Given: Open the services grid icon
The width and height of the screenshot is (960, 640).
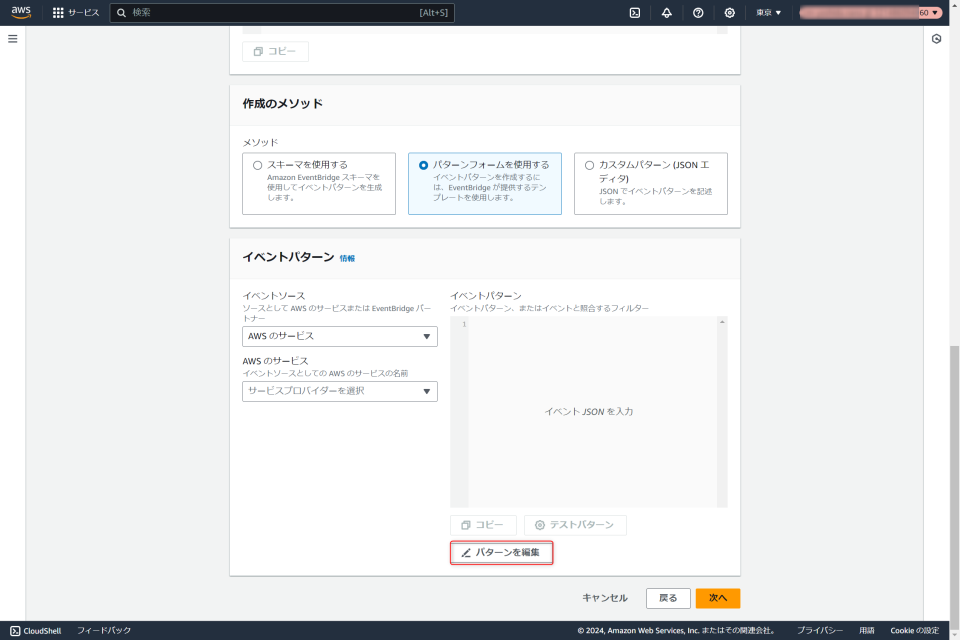Looking at the screenshot, I should 56,13.
